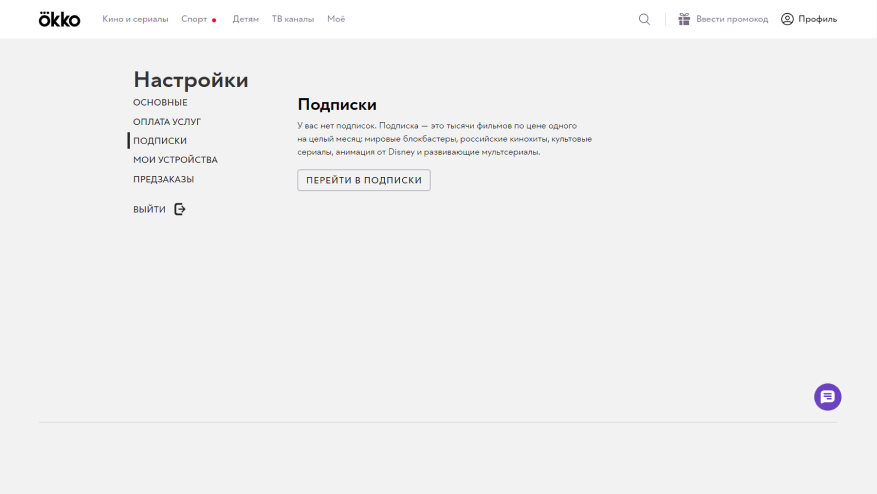Select the Подписки sidebar tab
The height and width of the screenshot is (494, 877).
tap(160, 141)
